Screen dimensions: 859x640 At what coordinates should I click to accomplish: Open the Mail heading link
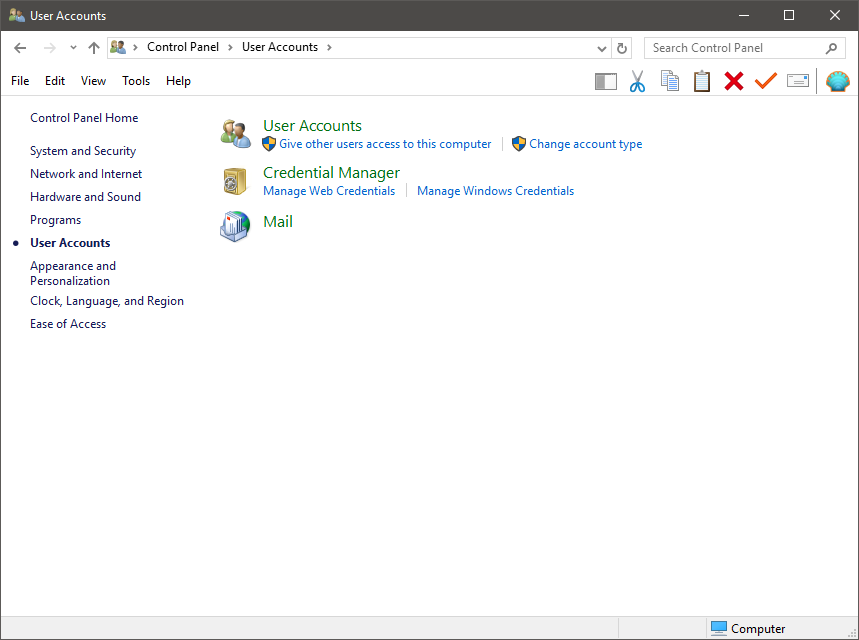click(278, 221)
